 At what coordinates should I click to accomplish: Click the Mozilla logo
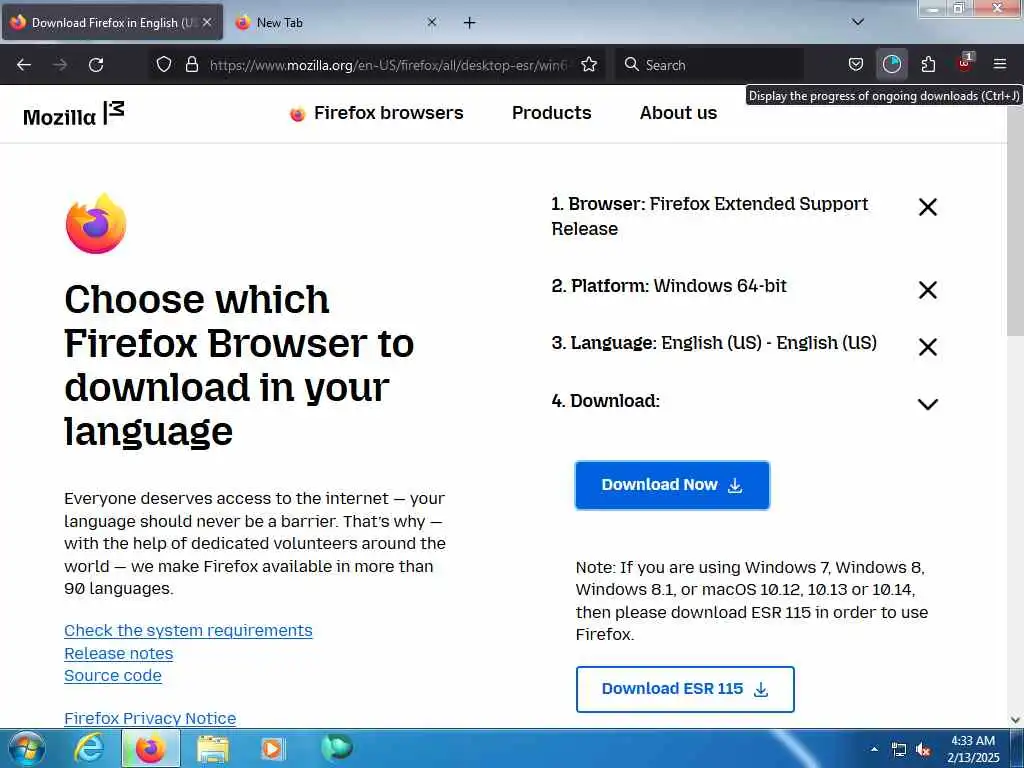point(73,114)
